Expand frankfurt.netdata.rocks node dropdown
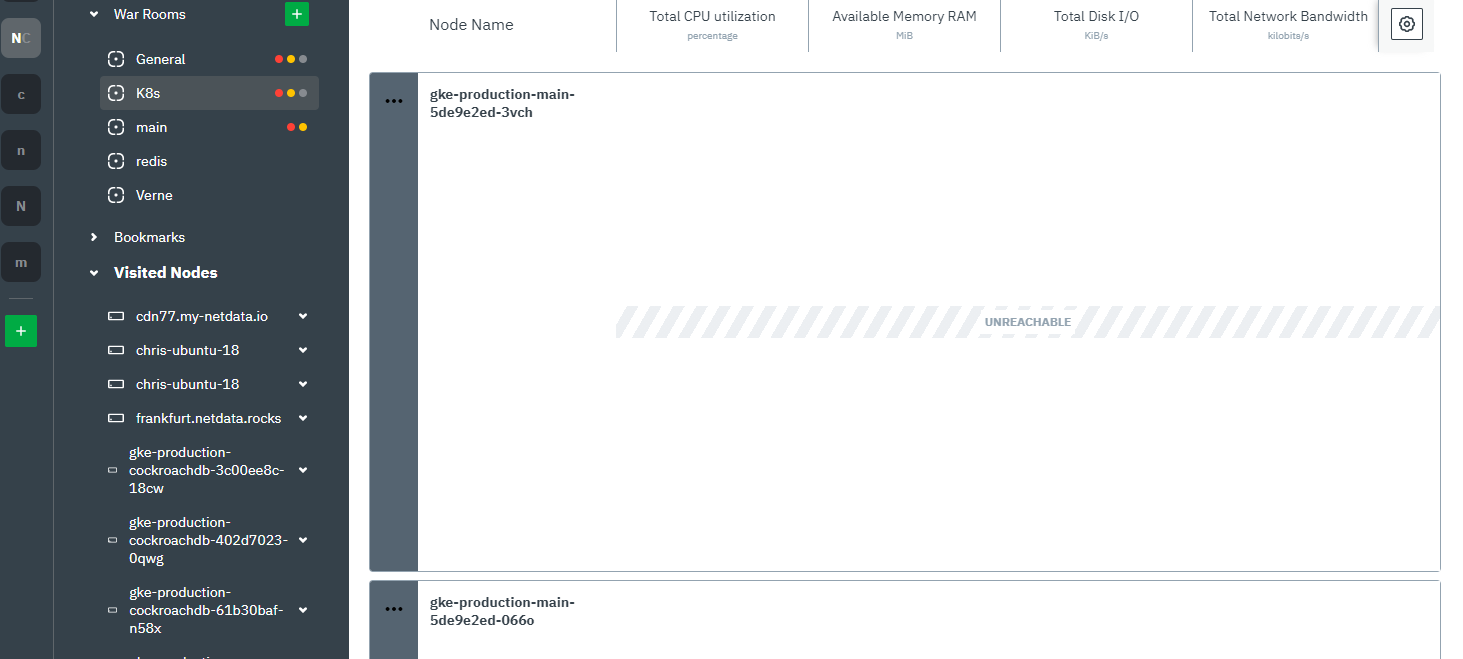The width and height of the screenshot is (1463, 659). click(303, 418)
